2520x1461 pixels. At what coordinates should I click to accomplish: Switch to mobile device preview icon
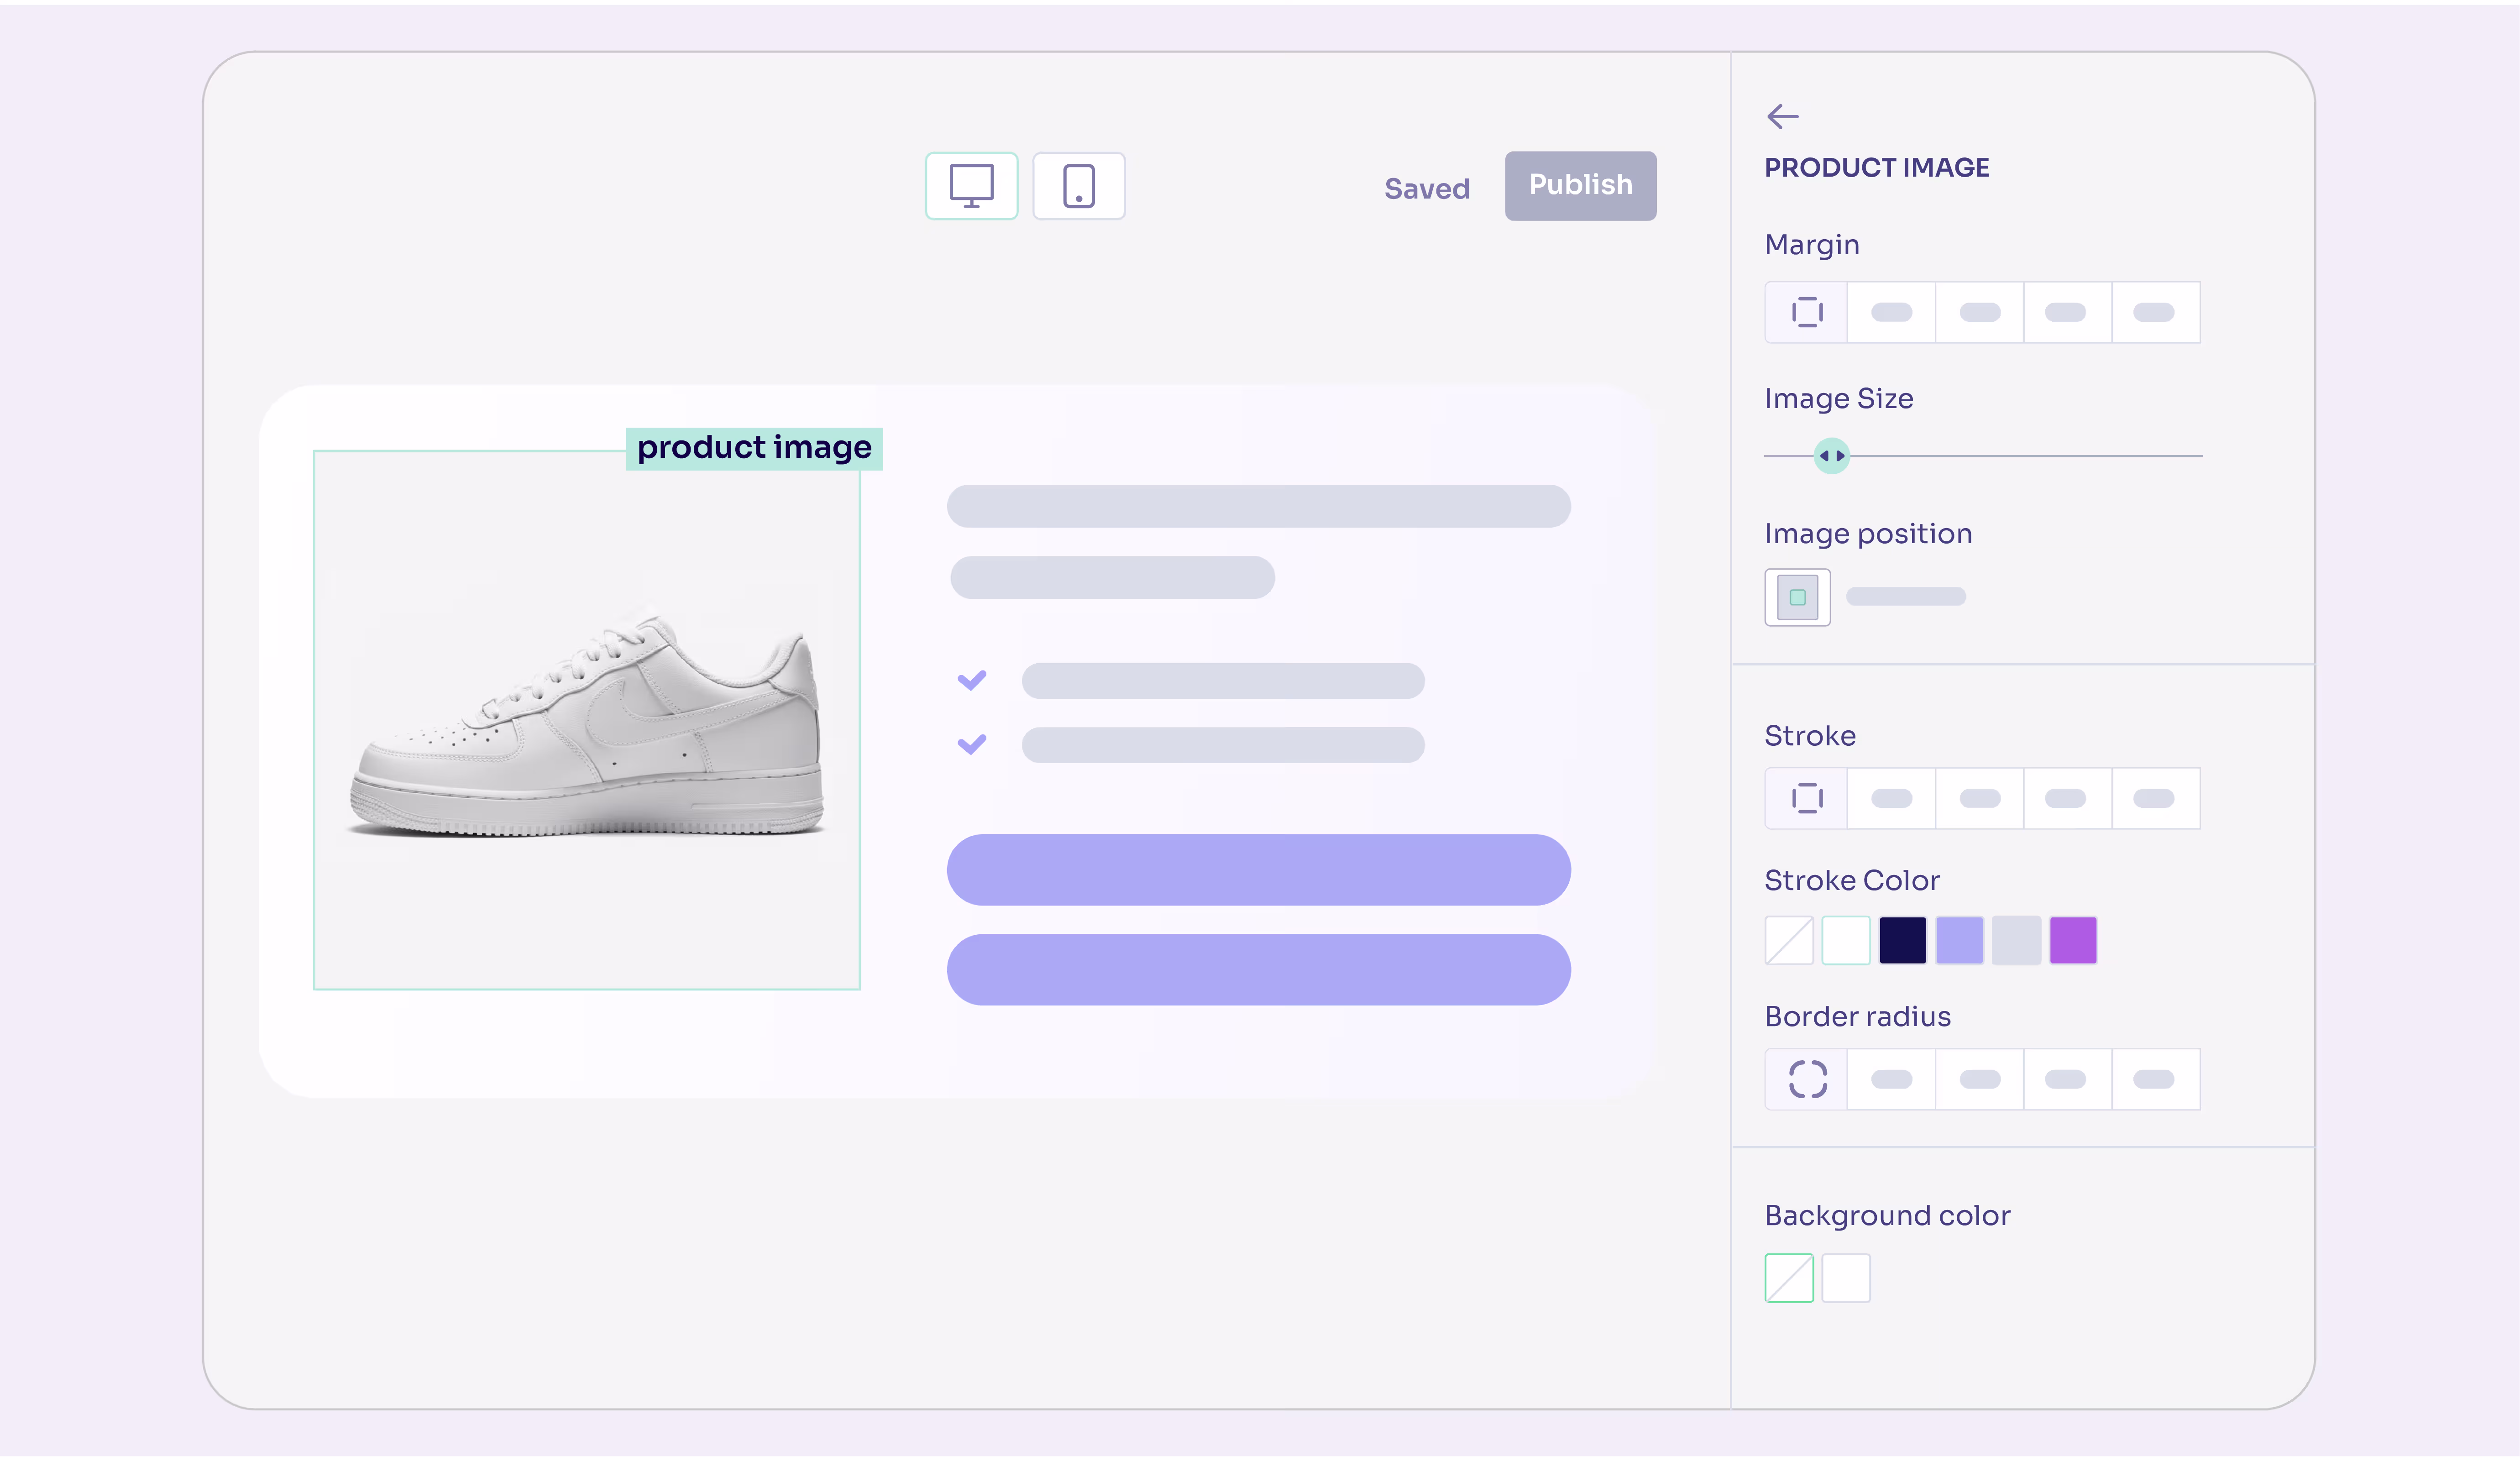pyautogui.click(x=1078, y=186)
